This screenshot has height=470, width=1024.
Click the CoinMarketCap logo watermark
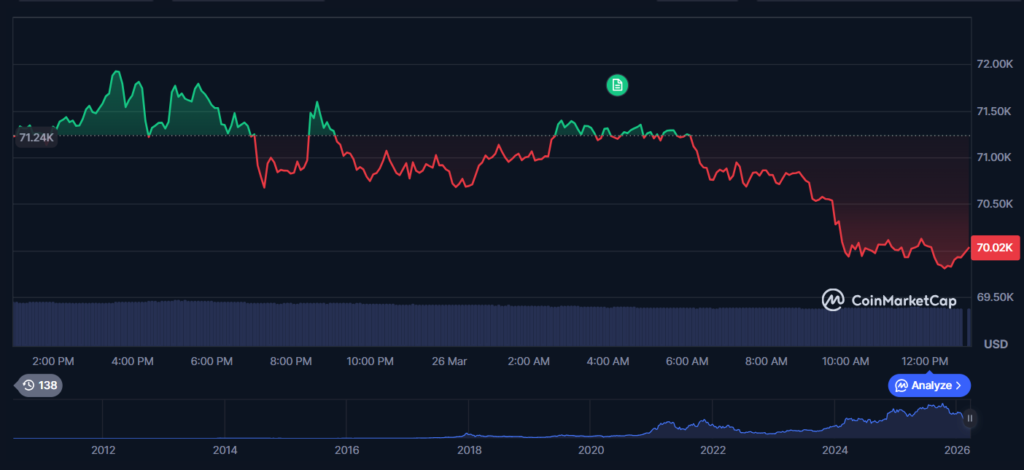(889, 299)
